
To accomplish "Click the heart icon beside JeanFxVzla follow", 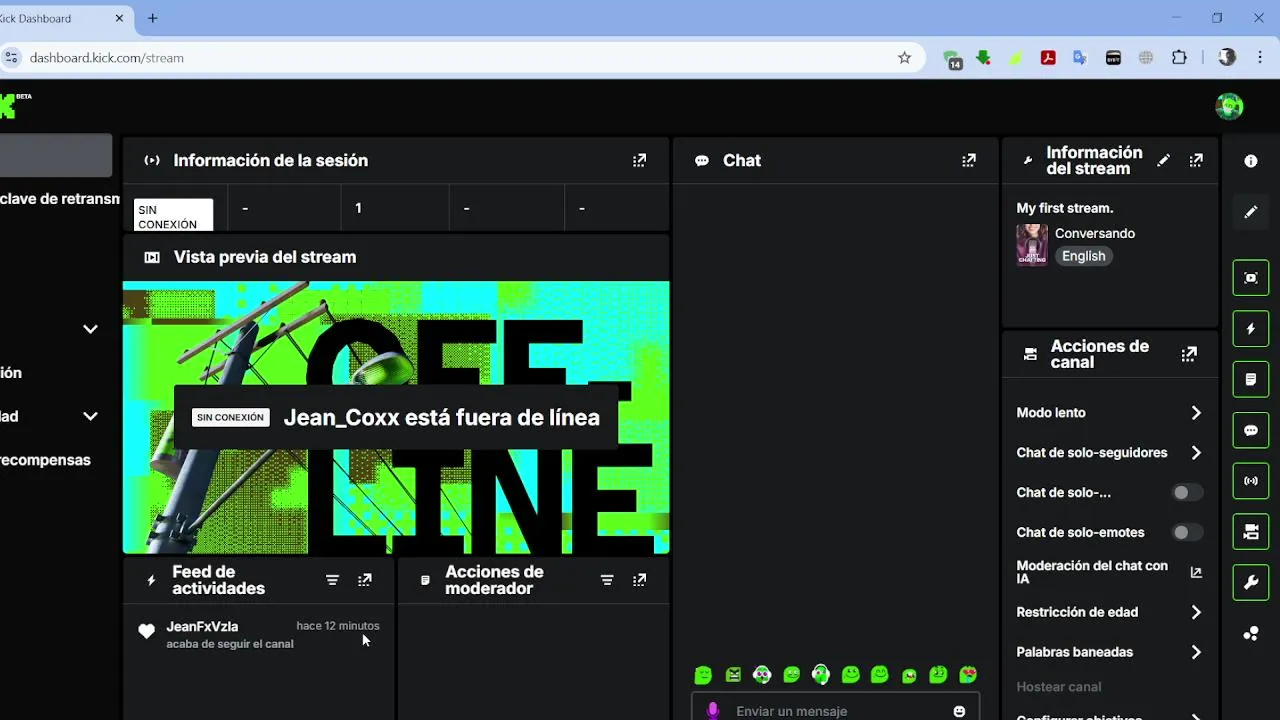I will point(147,631).
